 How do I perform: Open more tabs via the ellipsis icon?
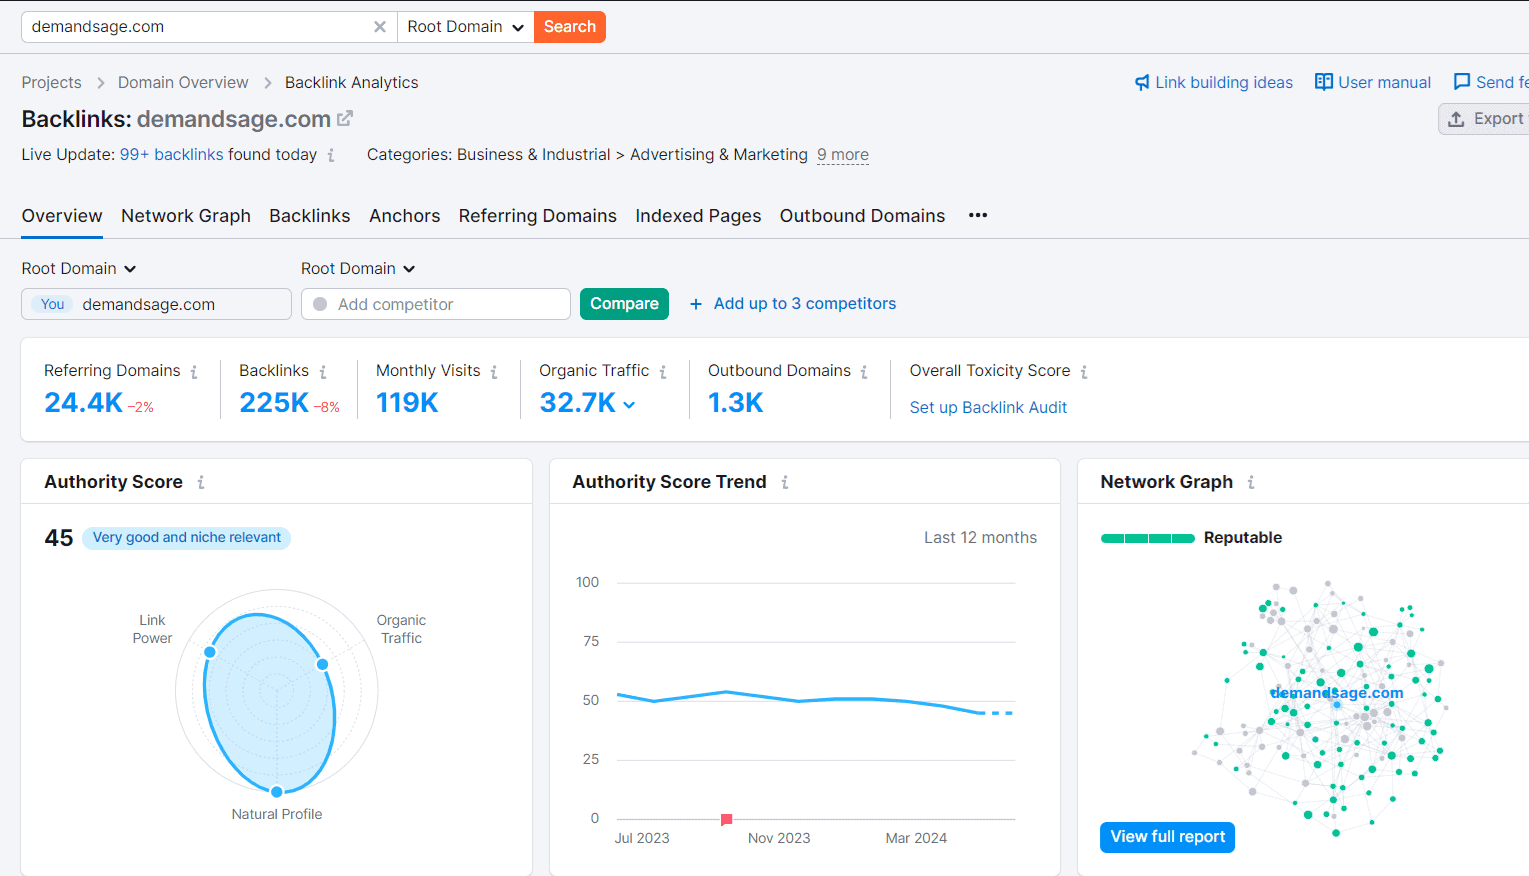pos(977,215)
